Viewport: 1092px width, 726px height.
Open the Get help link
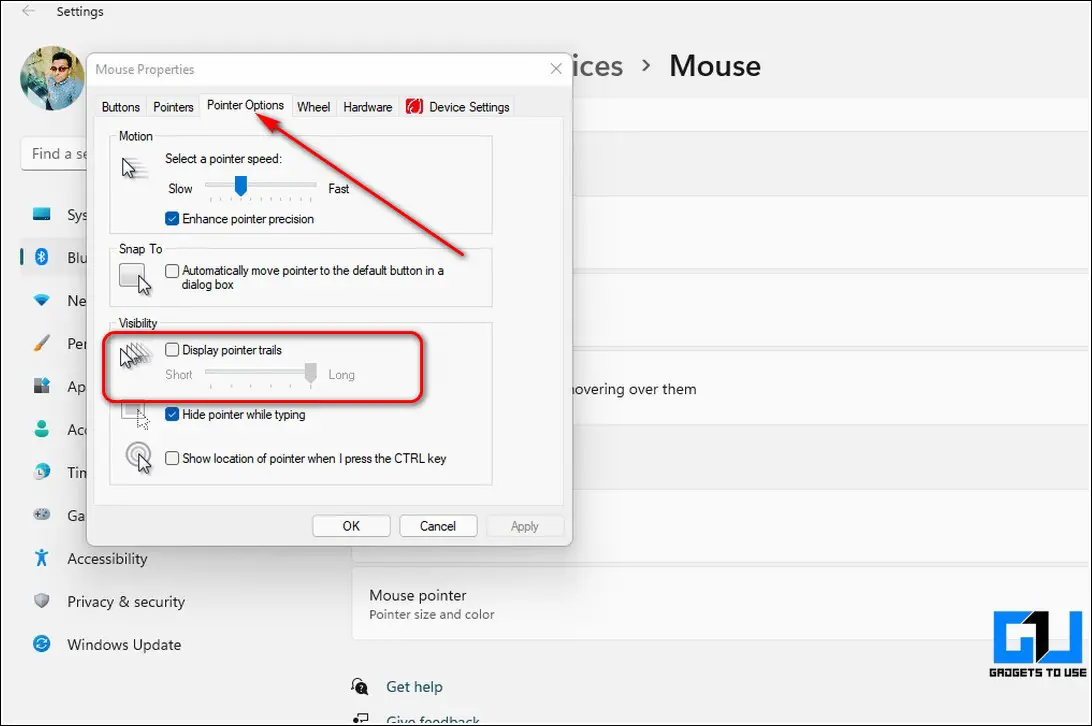pos(414,687)
